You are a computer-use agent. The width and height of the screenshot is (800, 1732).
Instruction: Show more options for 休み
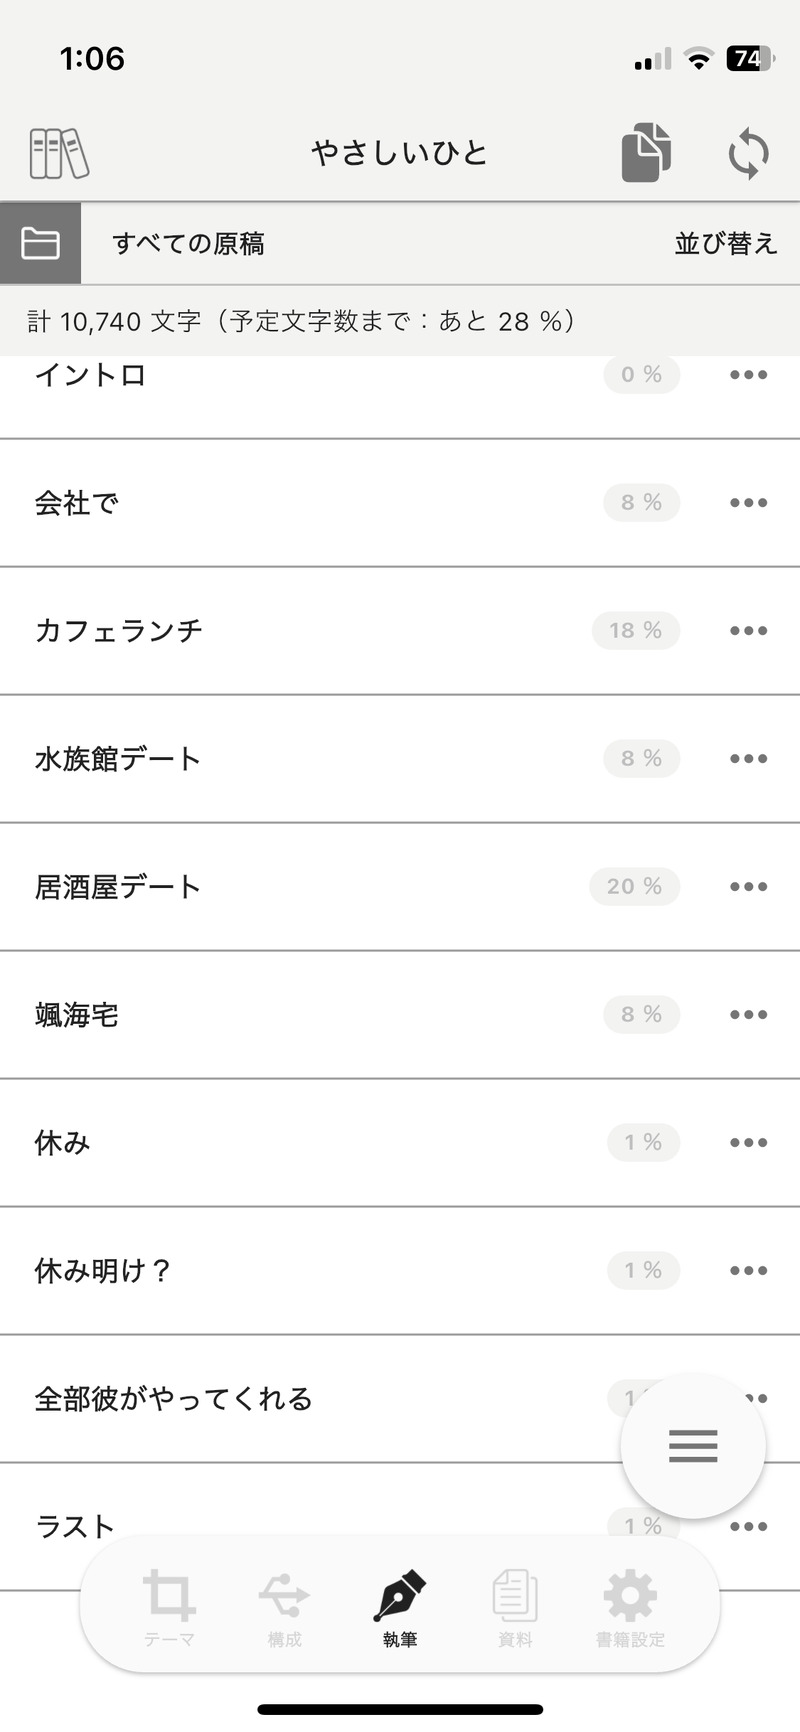coord(748,1143)
